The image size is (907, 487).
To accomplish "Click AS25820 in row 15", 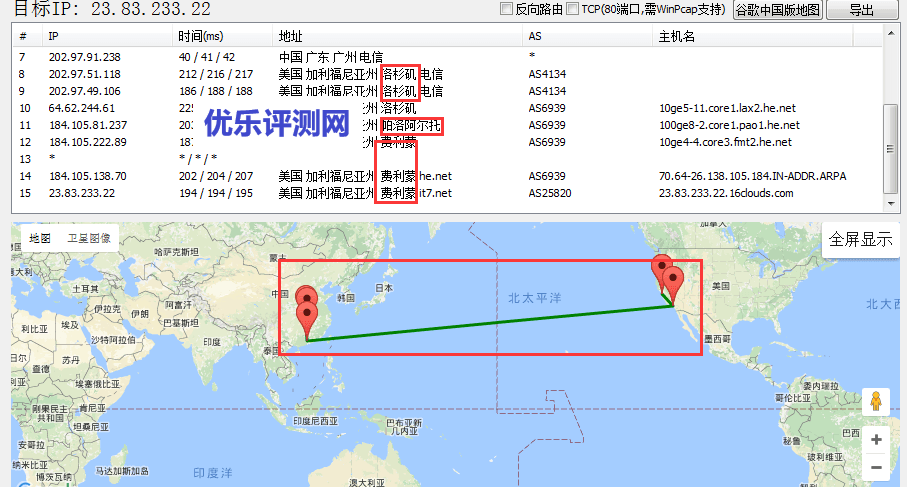I will pos(550,193).
